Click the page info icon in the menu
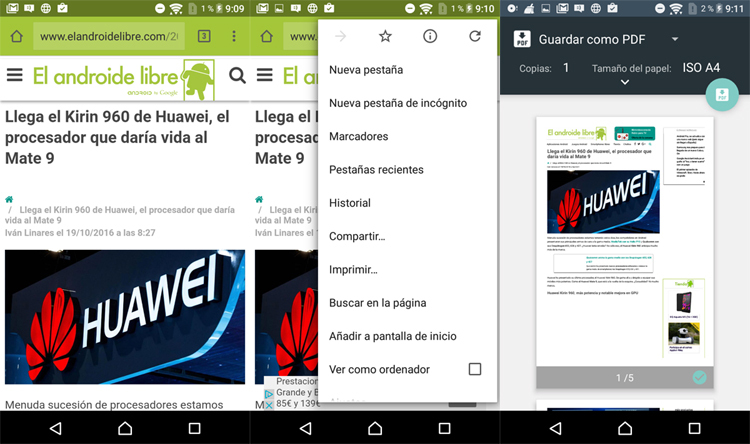This screenshot has width=750, height=444. (x=430, y=37)
